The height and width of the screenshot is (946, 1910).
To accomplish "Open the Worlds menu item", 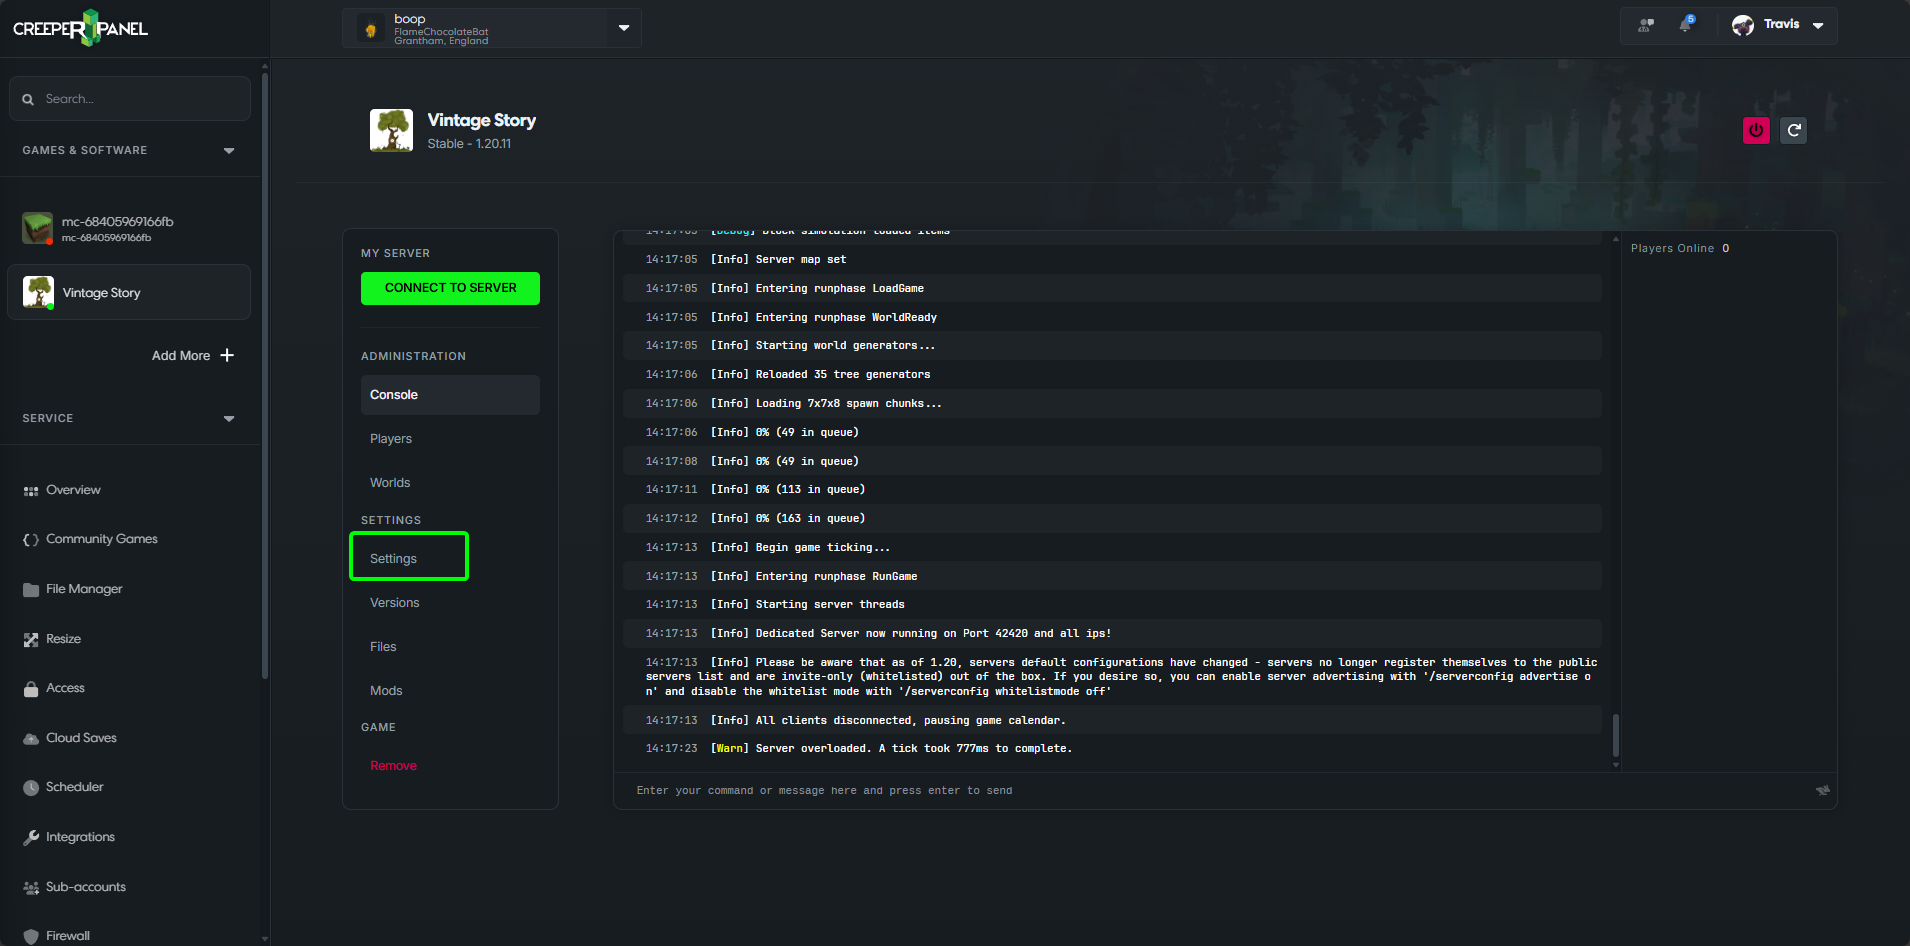I will [390, 483].
